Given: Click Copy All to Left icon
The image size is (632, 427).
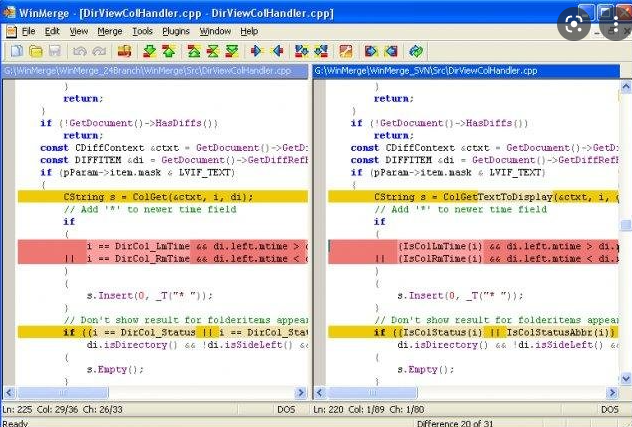Looking at the screenshot, I should [391, 51].
